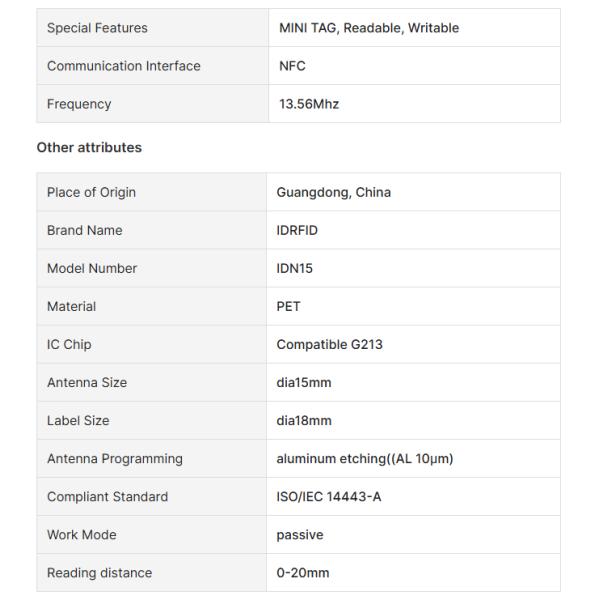Select 'Antenna Programming' label
The image size is (600, 600).
click(x=115, y=459)
